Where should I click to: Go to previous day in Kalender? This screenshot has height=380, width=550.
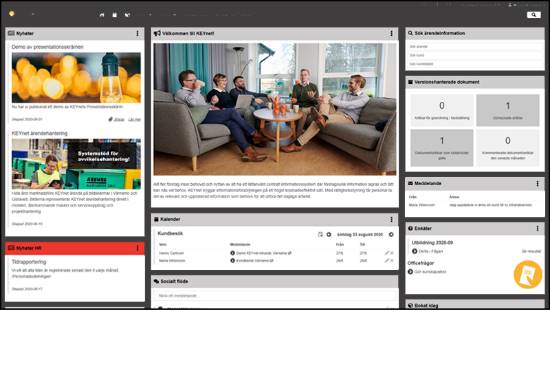coord(329,234)
